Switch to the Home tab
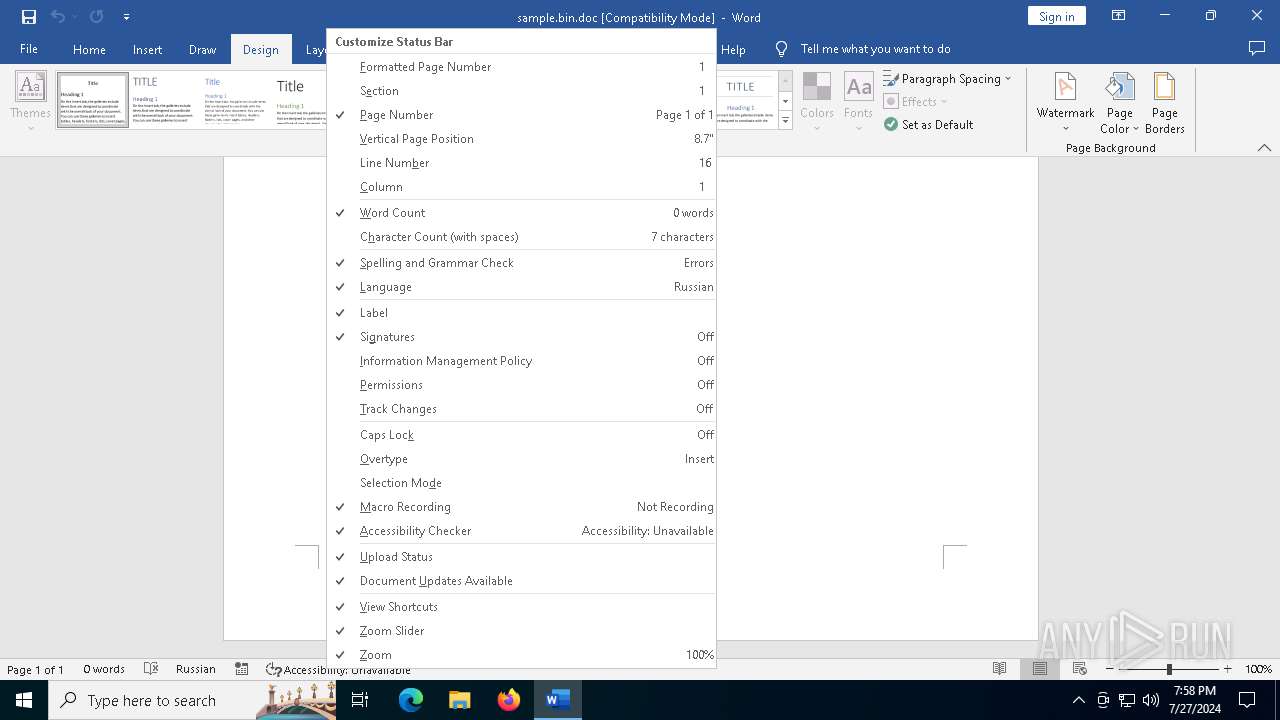The image size is (1280, 720). pyautogui.click(x=89, y=50)
